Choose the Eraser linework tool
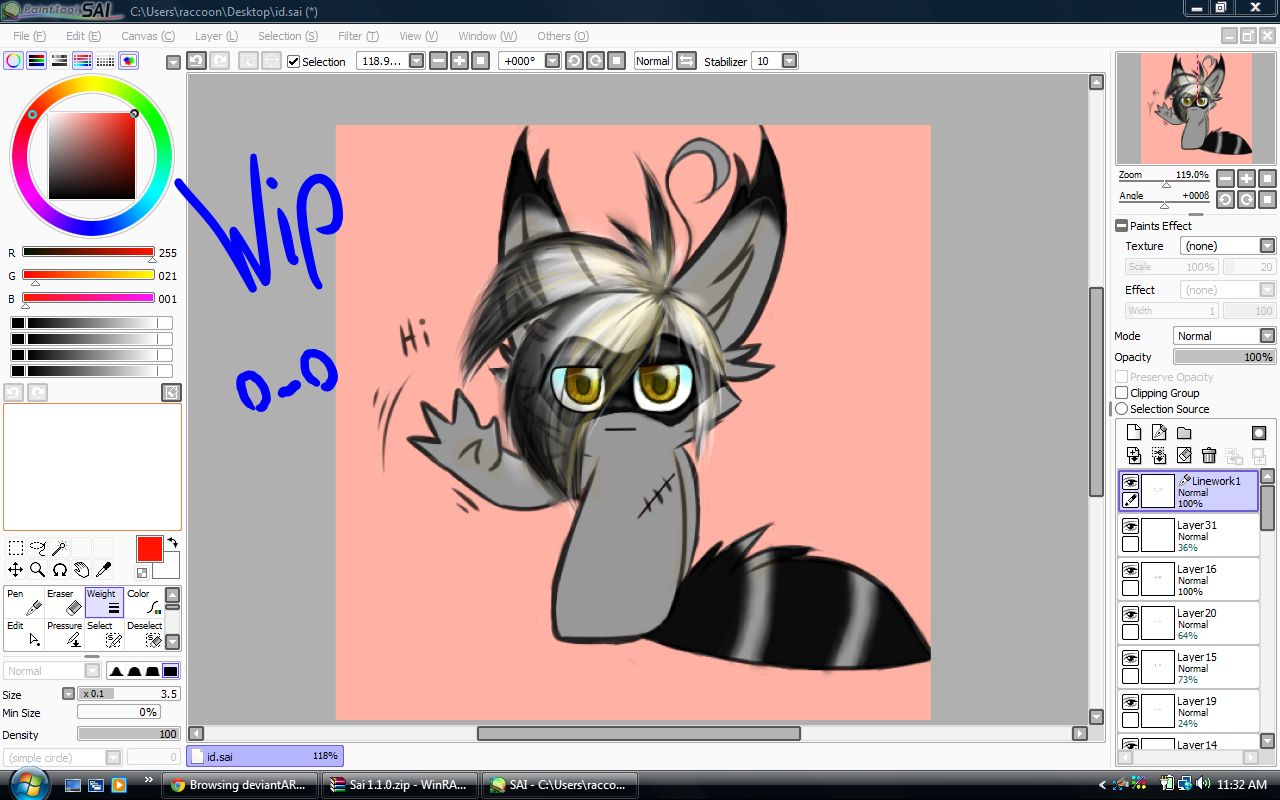The width and height of the screenshot is (1280, 800). click(64, 602)
